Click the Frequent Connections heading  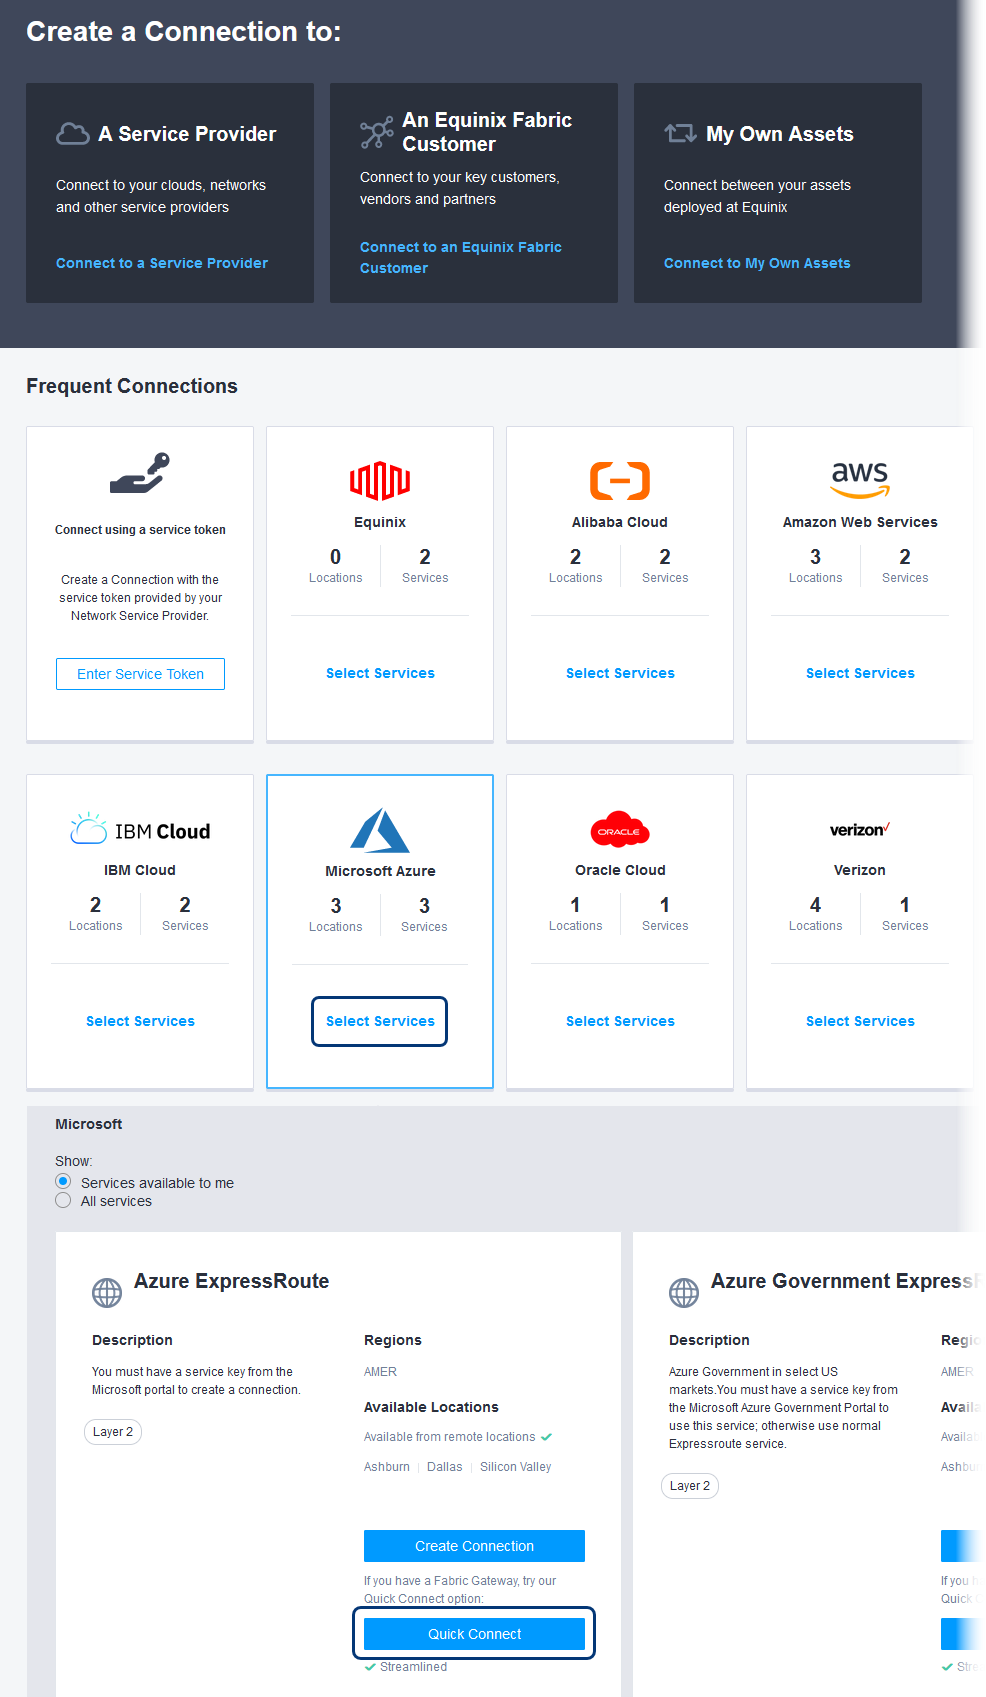pyautogui.click(x=132, y=386)
